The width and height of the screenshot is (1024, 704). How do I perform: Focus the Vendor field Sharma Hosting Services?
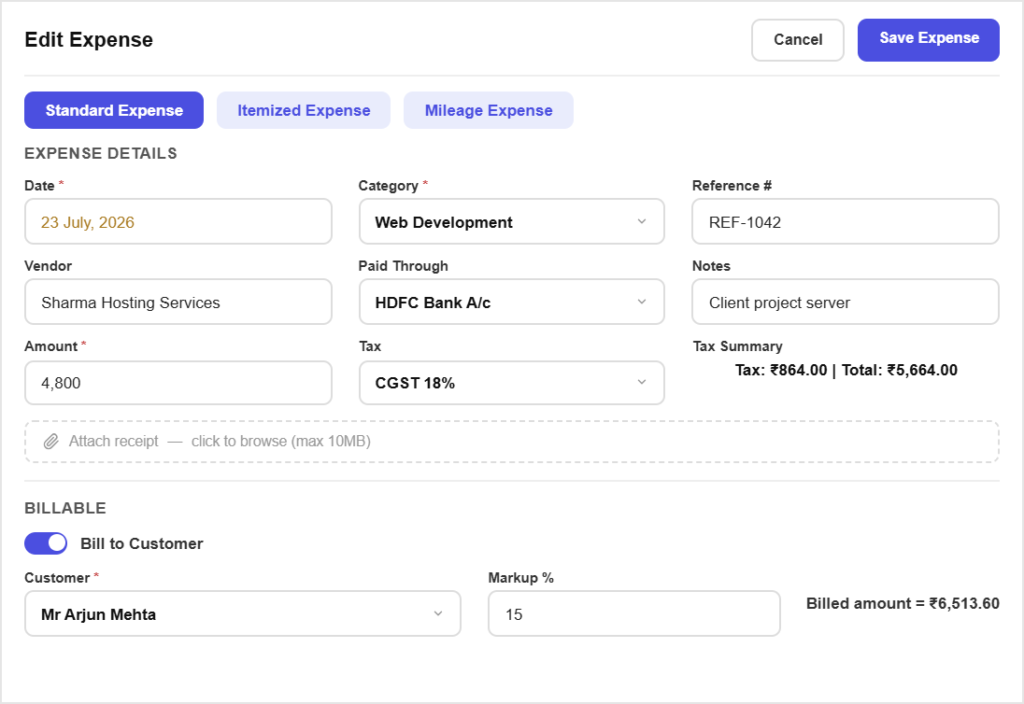178,302
